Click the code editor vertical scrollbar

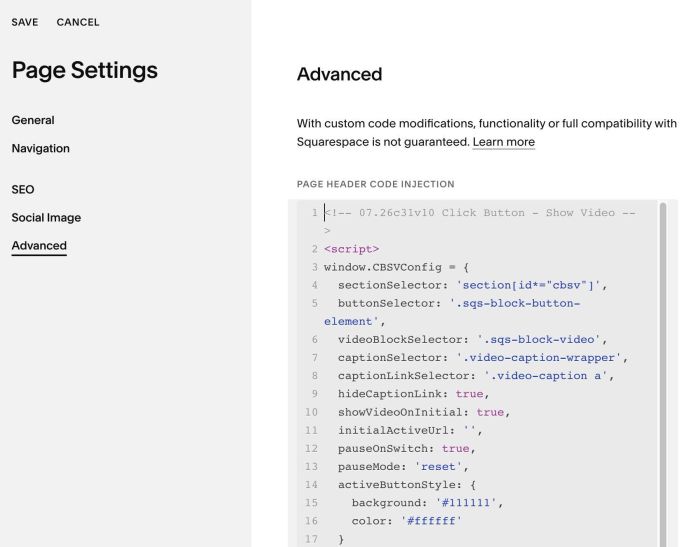pos(662,374)
